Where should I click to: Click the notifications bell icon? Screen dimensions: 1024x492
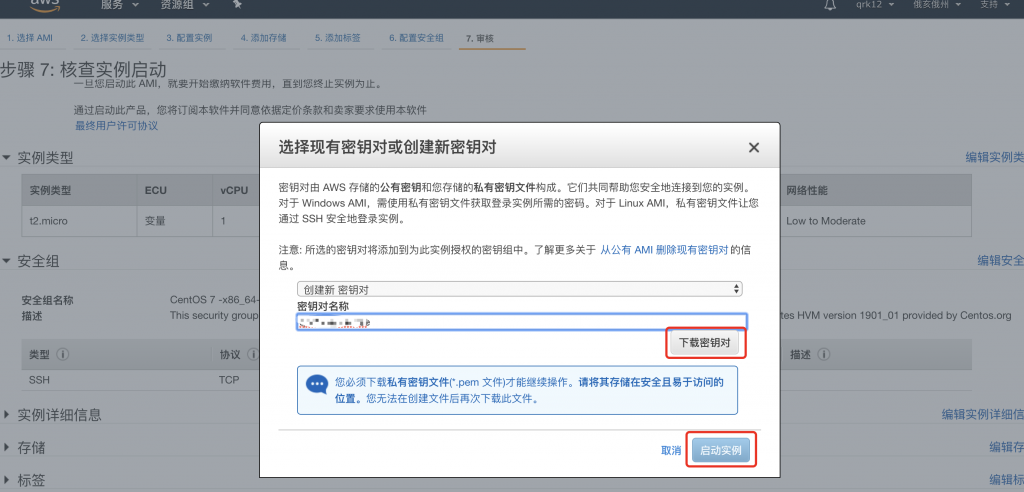[830, 5]
